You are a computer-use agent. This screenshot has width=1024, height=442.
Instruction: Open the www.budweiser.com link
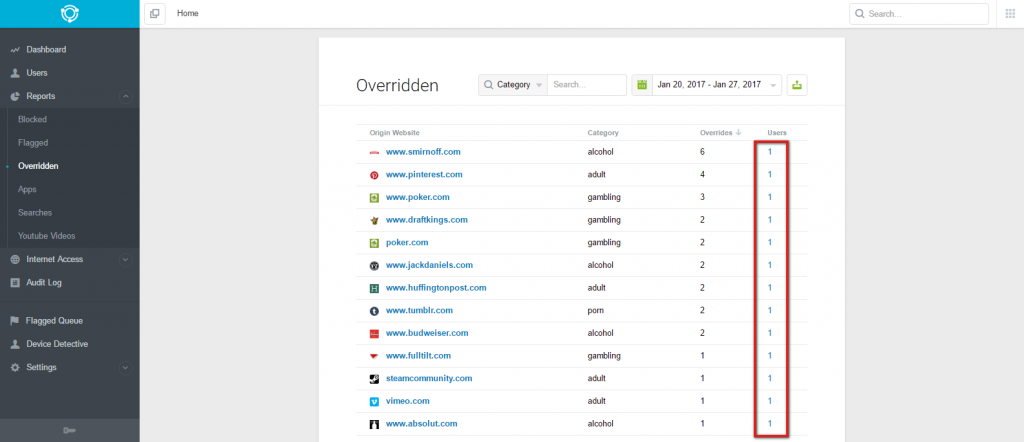[x=427, y=333]
